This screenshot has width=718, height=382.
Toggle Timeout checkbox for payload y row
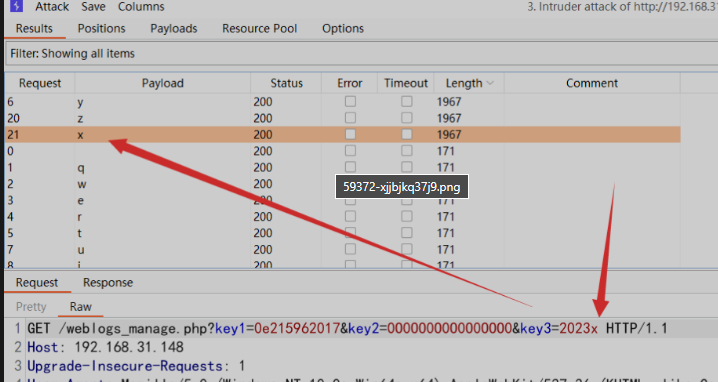click(x=407, y=101)
